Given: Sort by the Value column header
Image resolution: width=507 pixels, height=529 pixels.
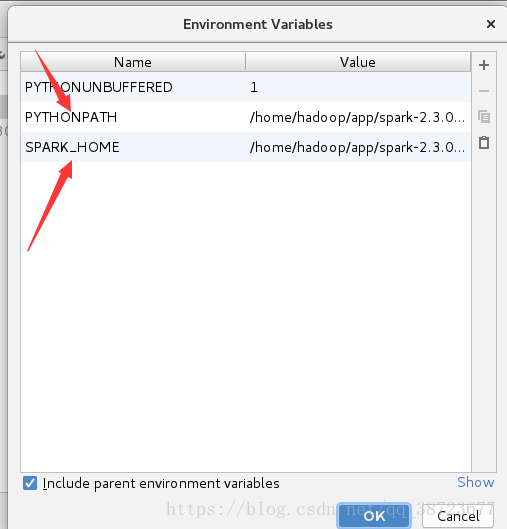Looking at the screenshot, I should pos(358,62).
